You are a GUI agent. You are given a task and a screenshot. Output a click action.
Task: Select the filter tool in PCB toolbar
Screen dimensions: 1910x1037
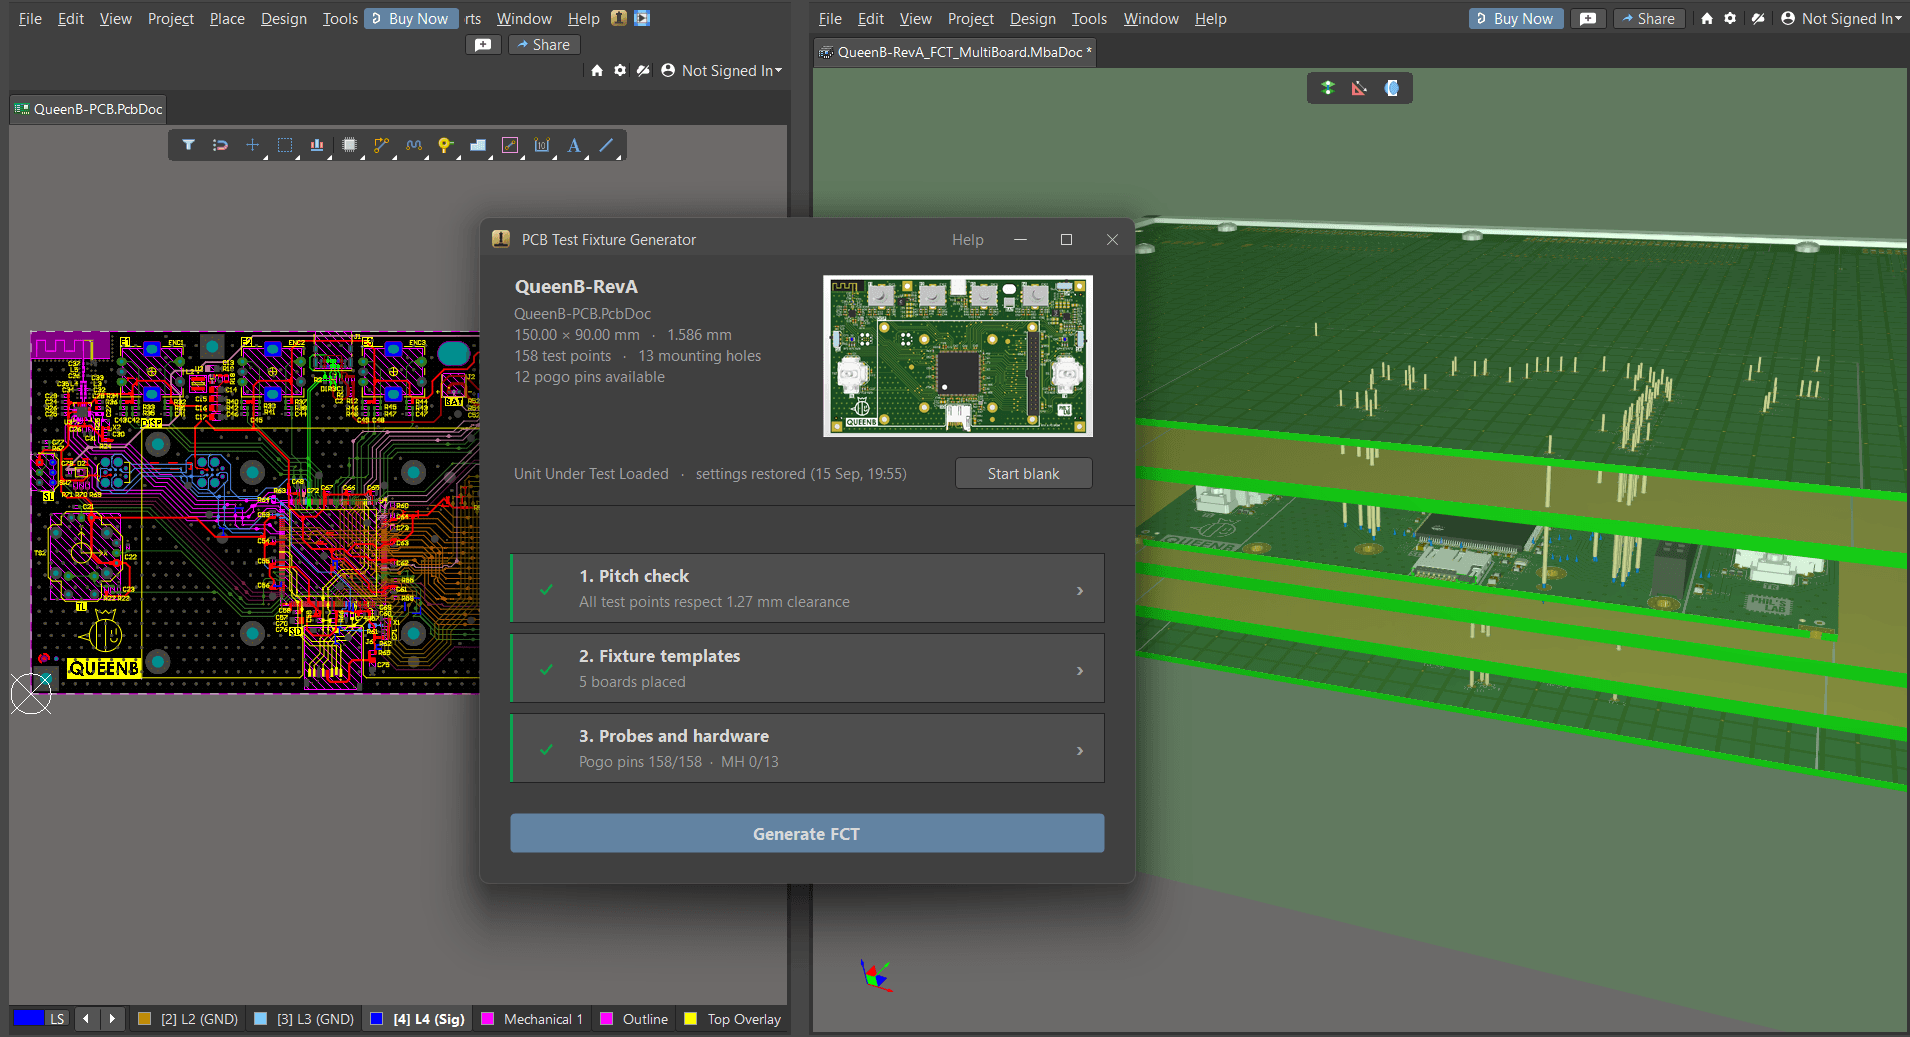coord(188,145)
